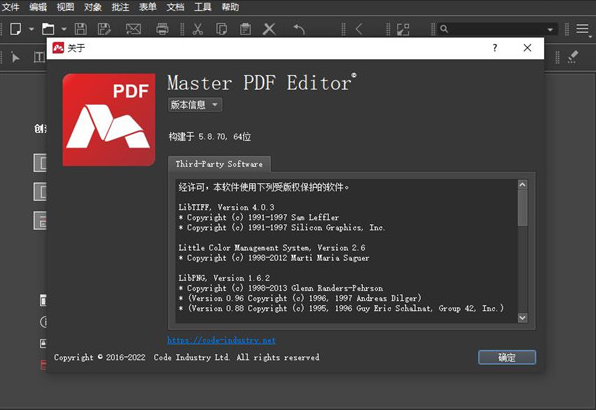Click the Copyright Code Industry Ltd. text
596x410 pixels.
click(187, 357)
